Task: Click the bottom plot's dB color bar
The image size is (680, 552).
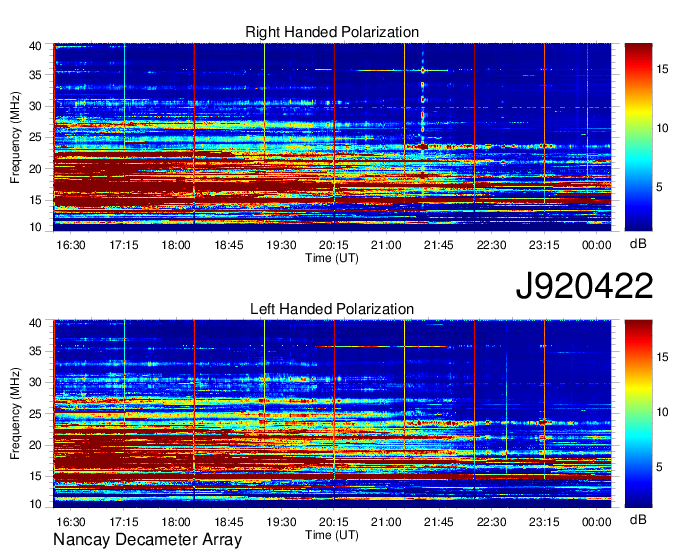Action: pos(638,414)
